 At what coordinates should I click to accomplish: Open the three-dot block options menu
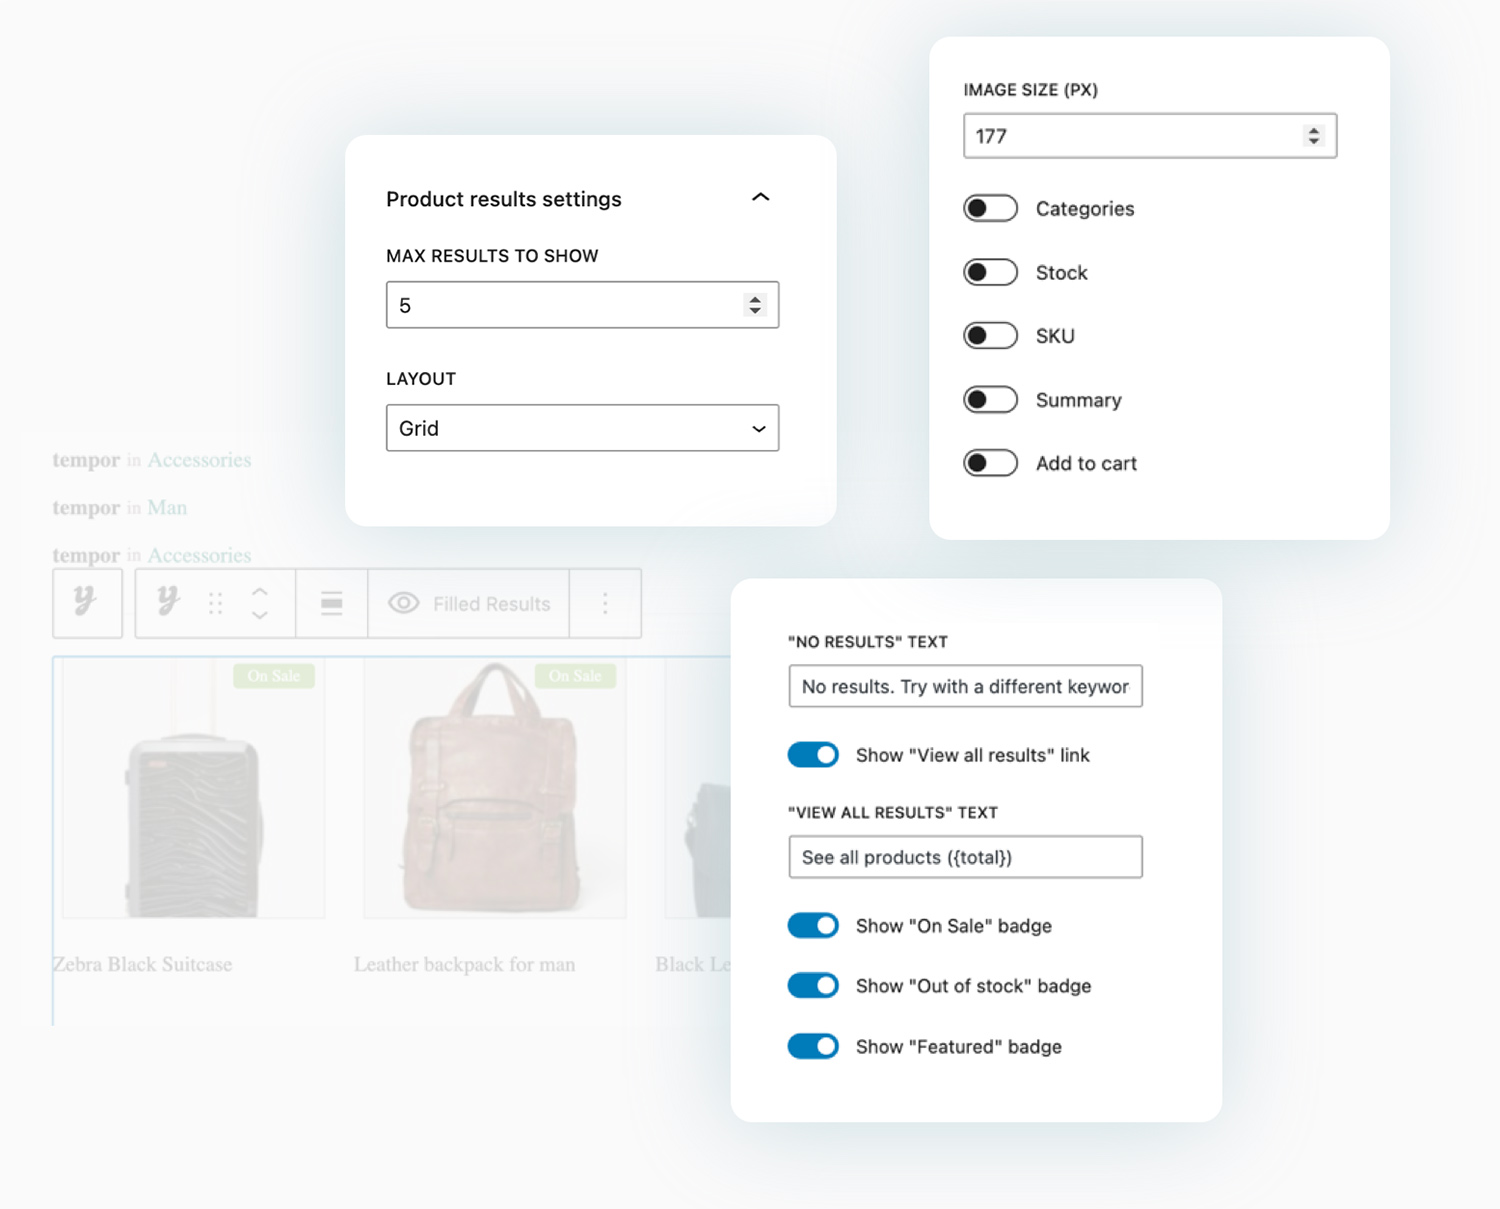click(x=605, y=603)
